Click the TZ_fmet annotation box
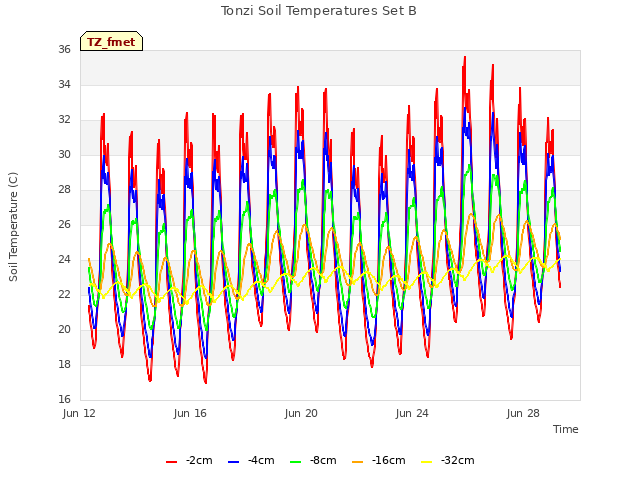Viewport: 640px width, 480px height. 111,41
